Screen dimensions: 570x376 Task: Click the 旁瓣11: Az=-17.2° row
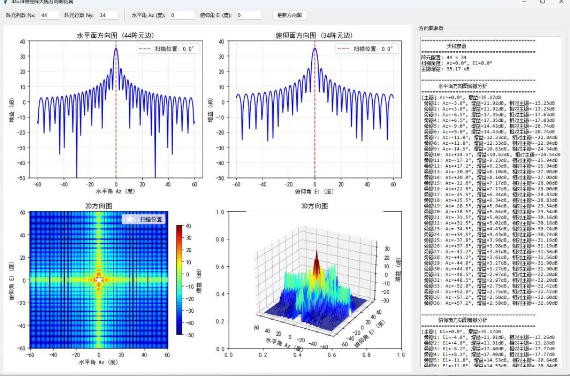[x=491, y=160]
